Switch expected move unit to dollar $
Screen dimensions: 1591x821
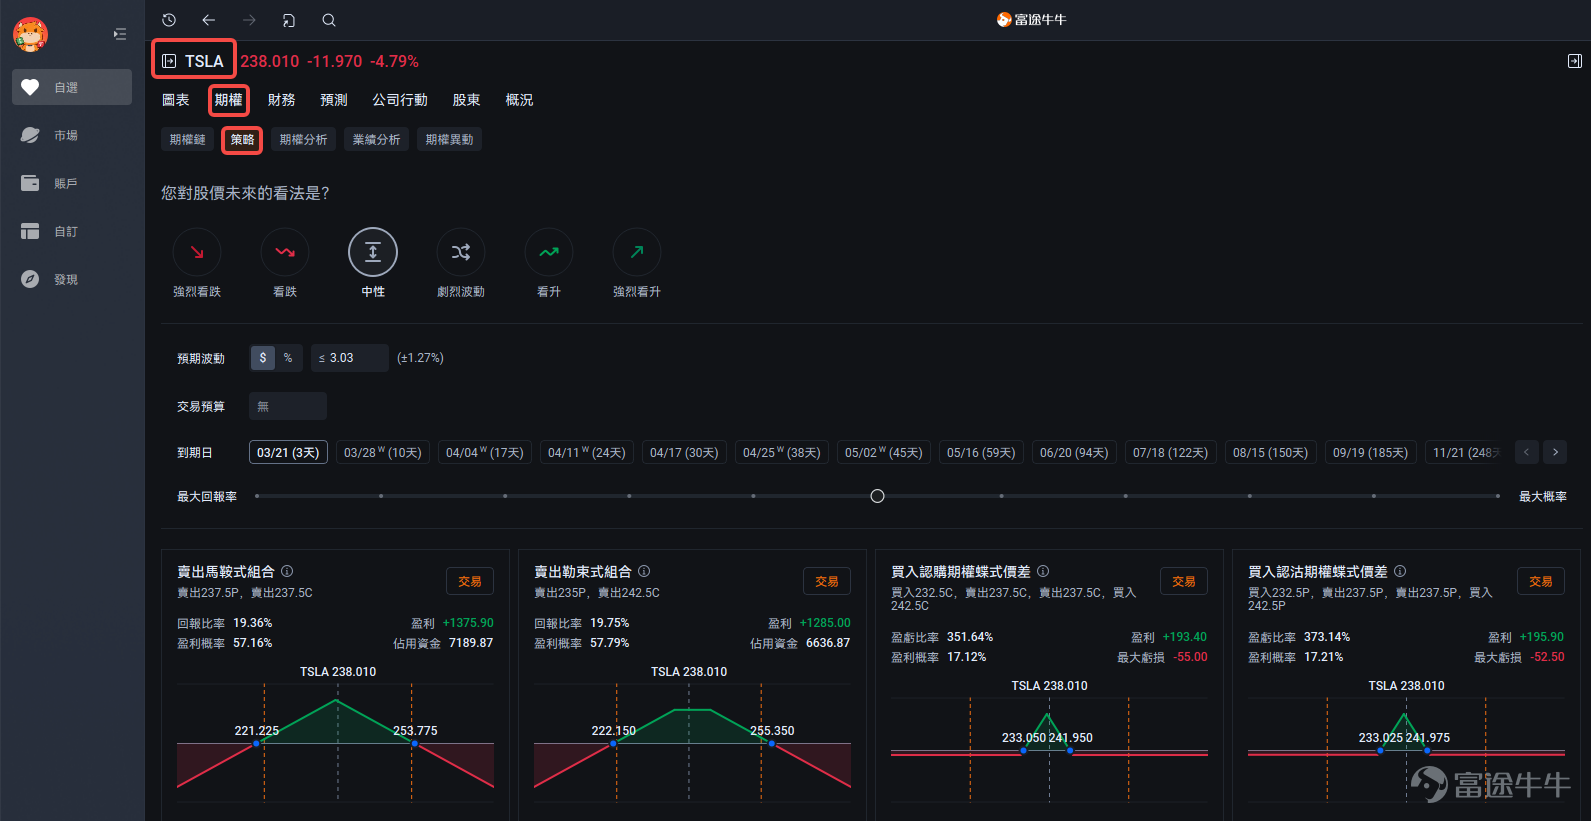coord(263,358)
